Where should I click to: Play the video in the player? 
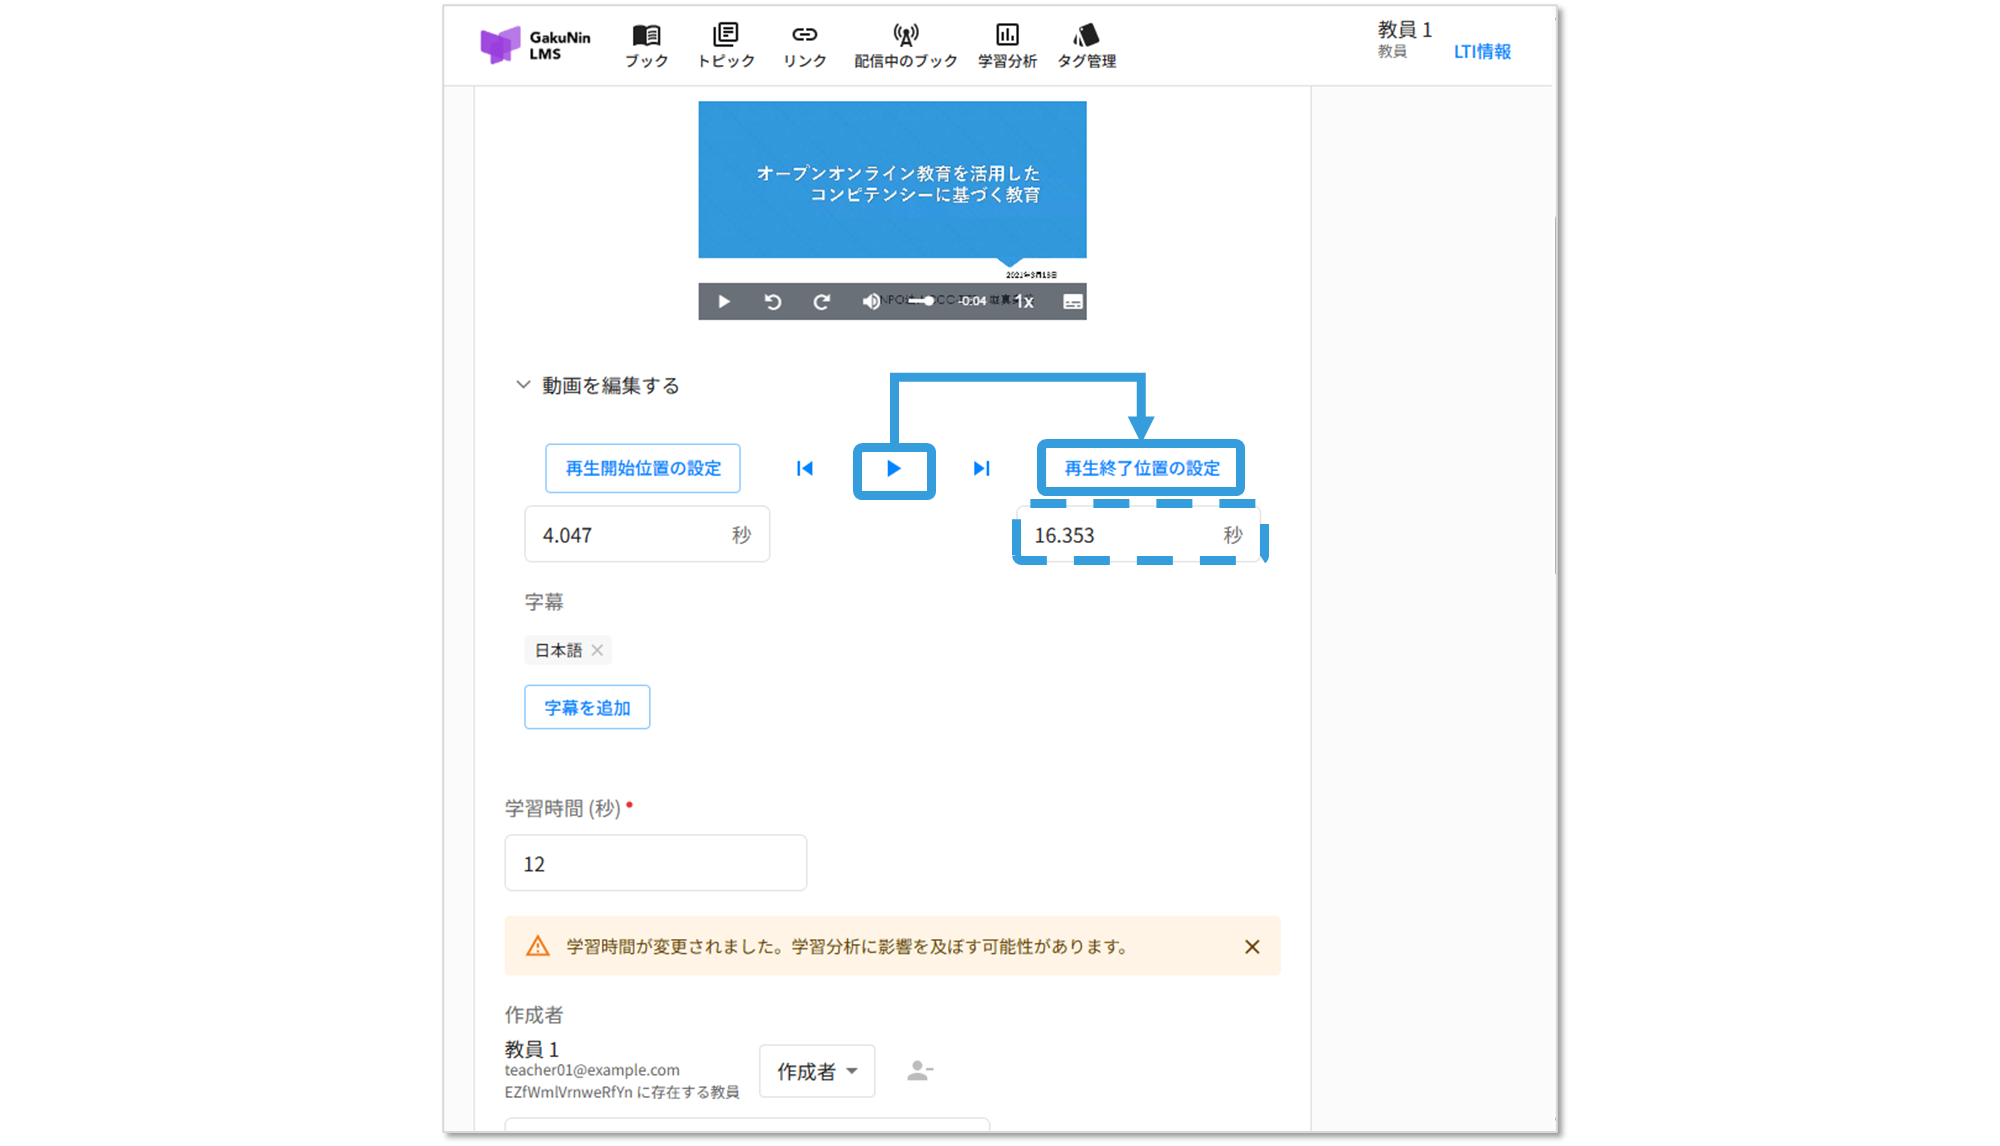click(x=724, y=301)
